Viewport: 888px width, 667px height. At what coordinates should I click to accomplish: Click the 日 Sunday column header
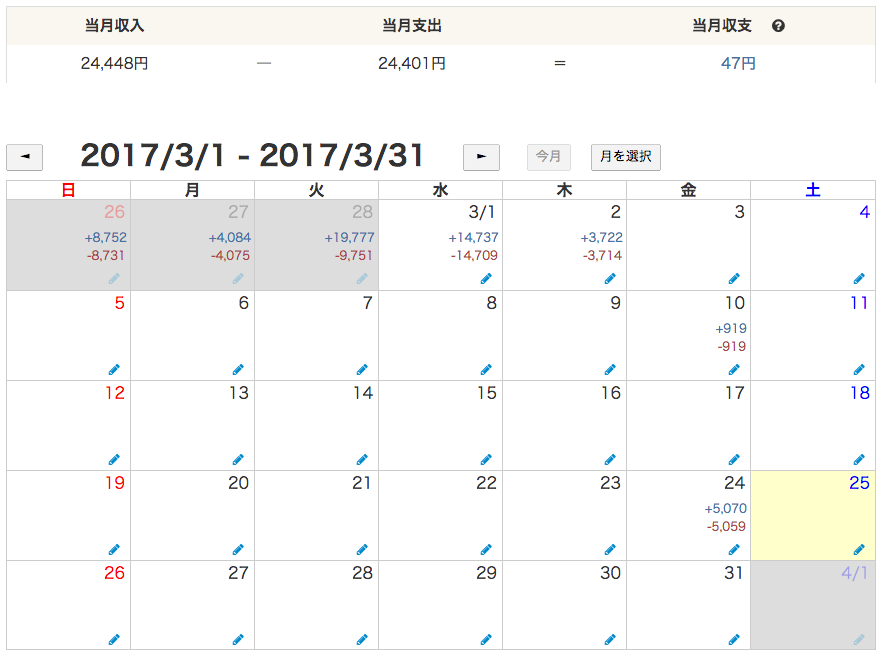[69, 190]
